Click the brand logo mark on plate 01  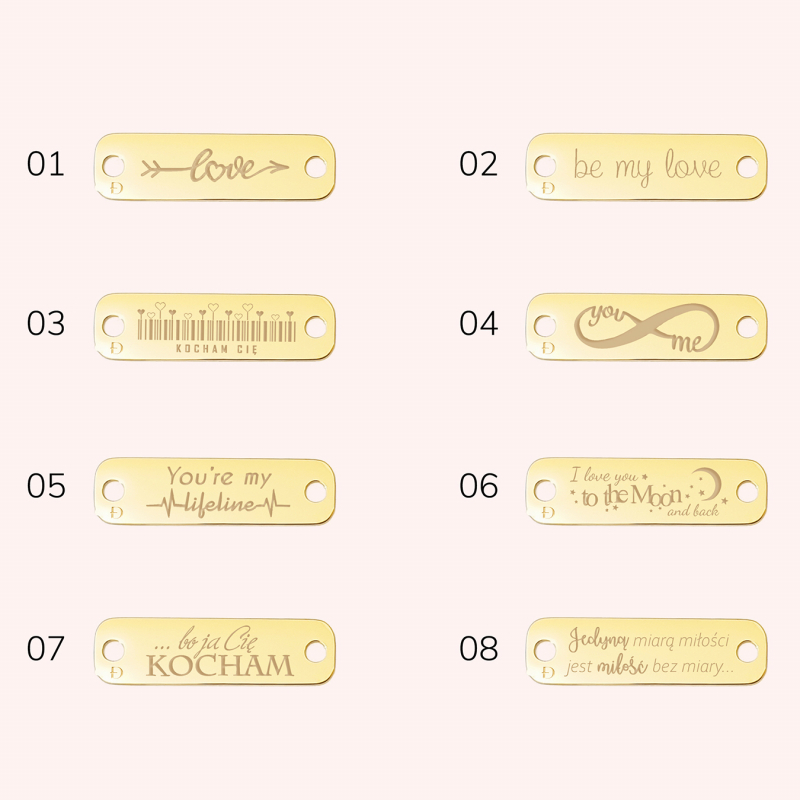[x=117, y=187]
